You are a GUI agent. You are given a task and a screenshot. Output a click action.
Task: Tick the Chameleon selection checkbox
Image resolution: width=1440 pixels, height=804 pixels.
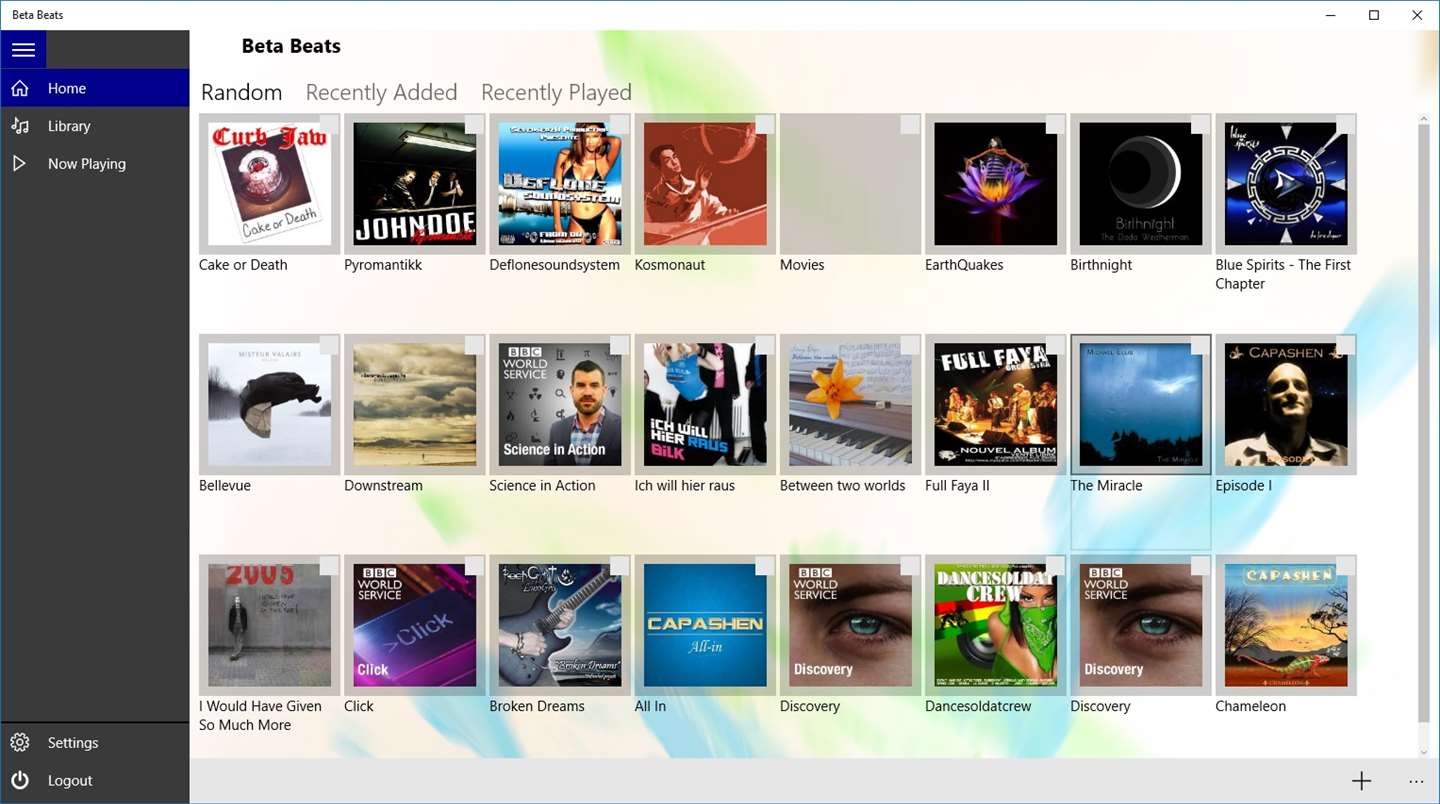[x=1345, y=566]
